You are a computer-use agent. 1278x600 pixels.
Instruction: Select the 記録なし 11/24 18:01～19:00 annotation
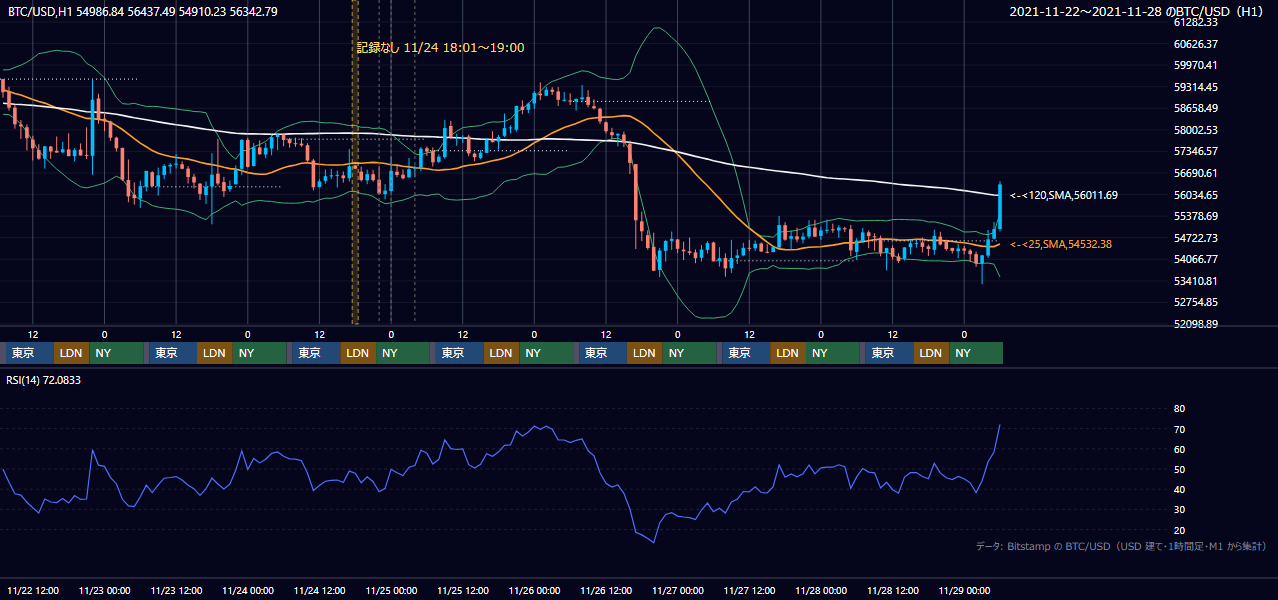click(440, 47)
